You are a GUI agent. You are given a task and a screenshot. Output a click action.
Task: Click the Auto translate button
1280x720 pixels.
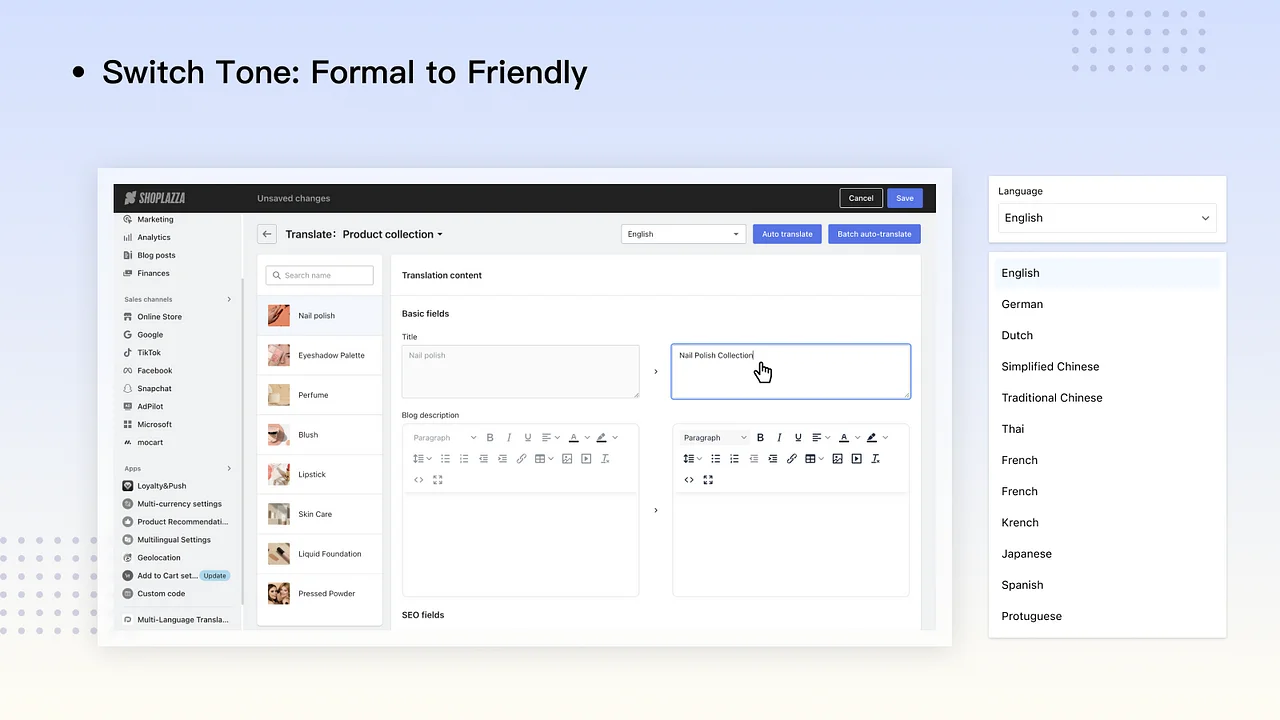(787, 233)
